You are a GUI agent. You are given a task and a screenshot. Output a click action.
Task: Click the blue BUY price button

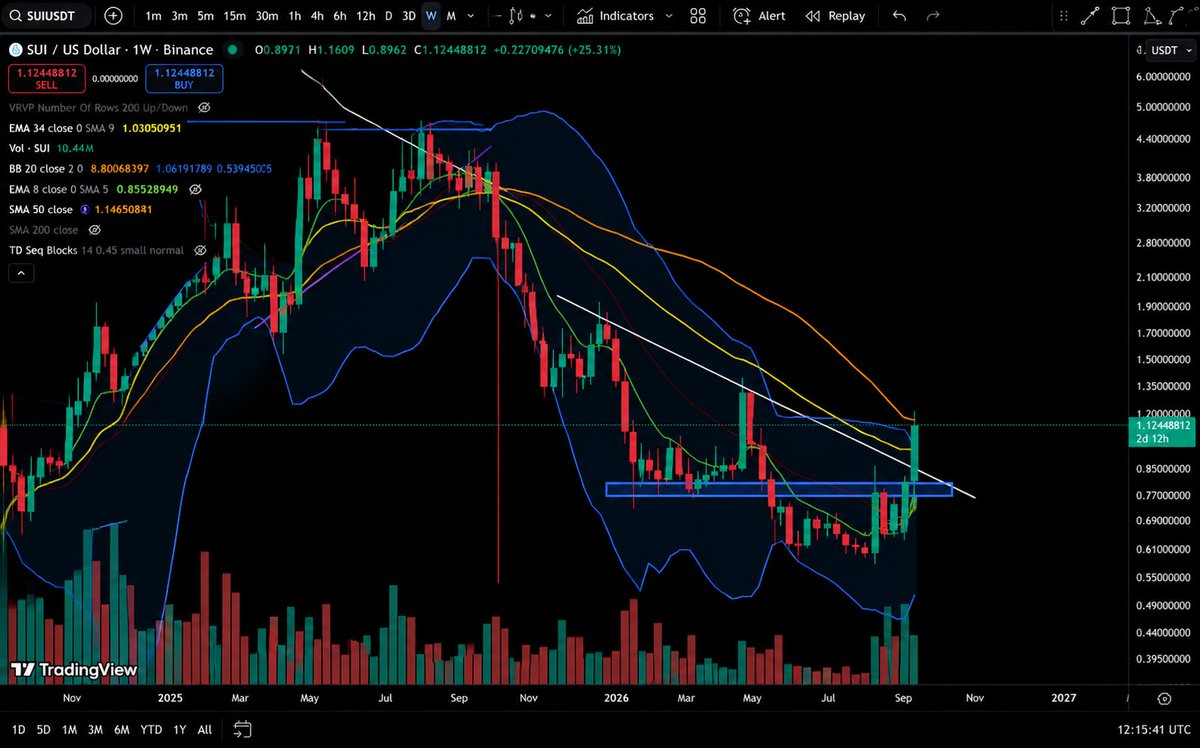pyautogui.click(x=184, y=78)
